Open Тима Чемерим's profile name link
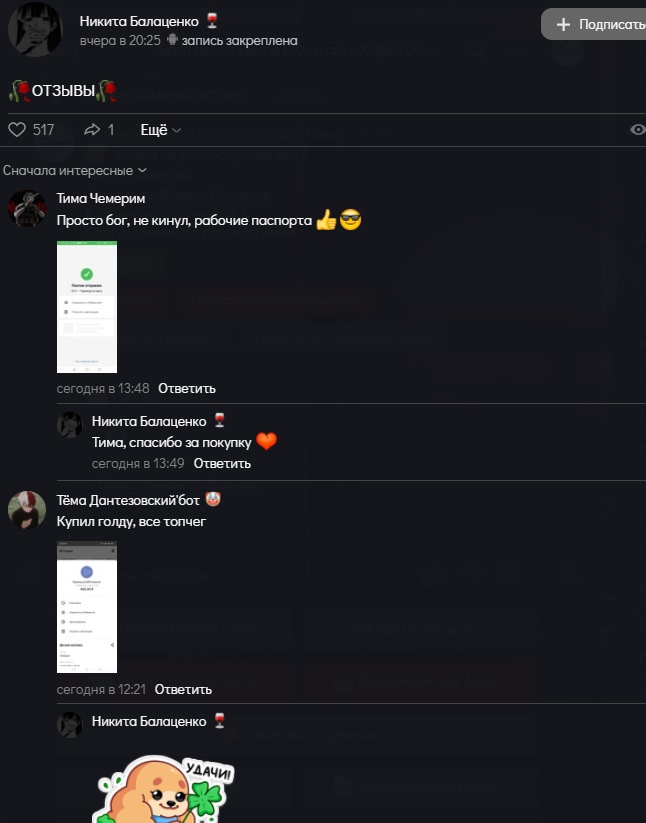Screen dimensions: 646x823 101,198
